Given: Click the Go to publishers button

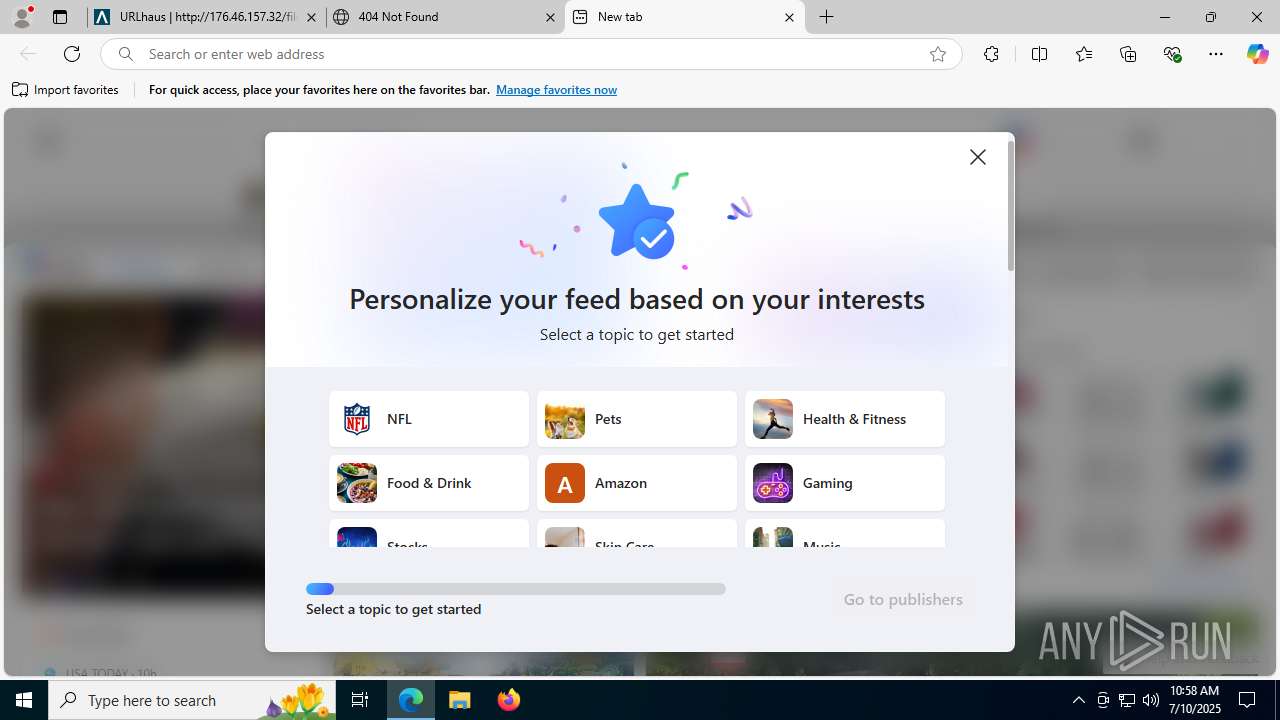Looking at the screenshot, I should click(903, 599).
